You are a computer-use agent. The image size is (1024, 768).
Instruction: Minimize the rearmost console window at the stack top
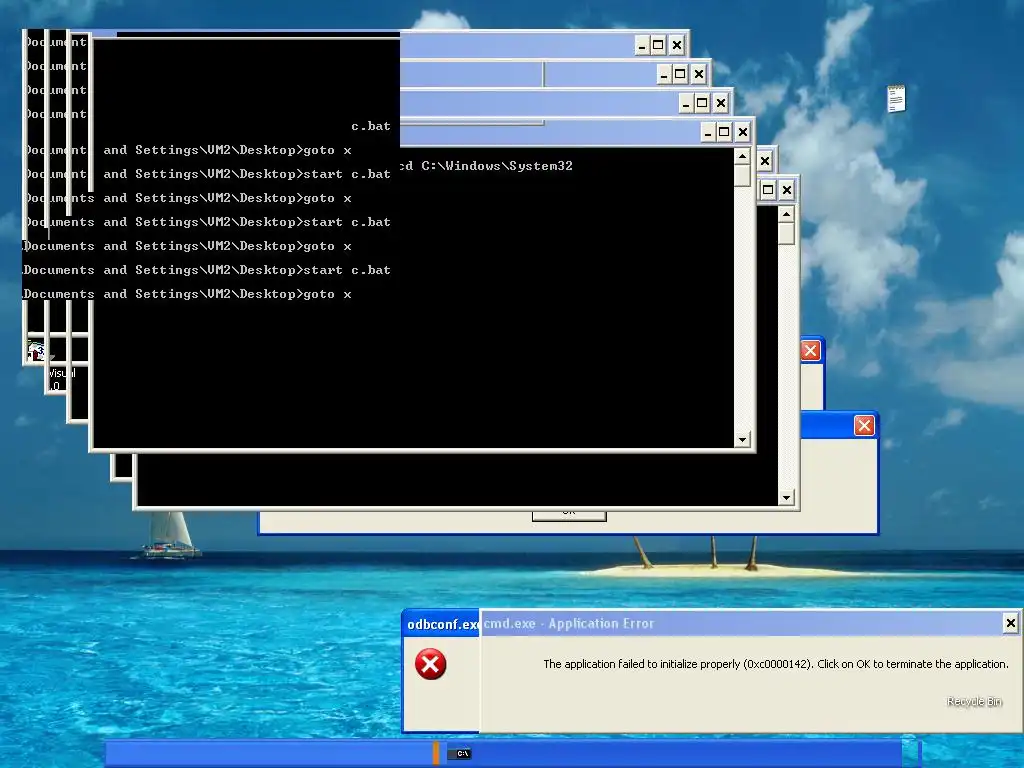pyautogui.click(x=642, y=45)
